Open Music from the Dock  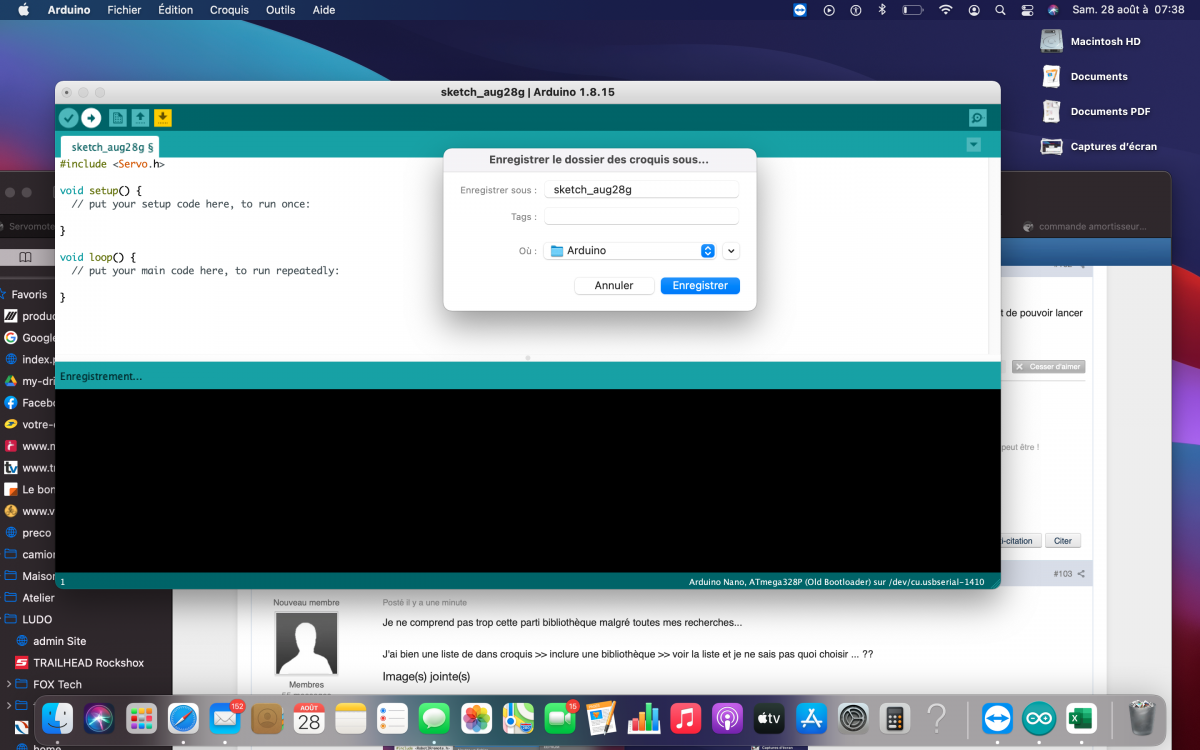(685, 718)
